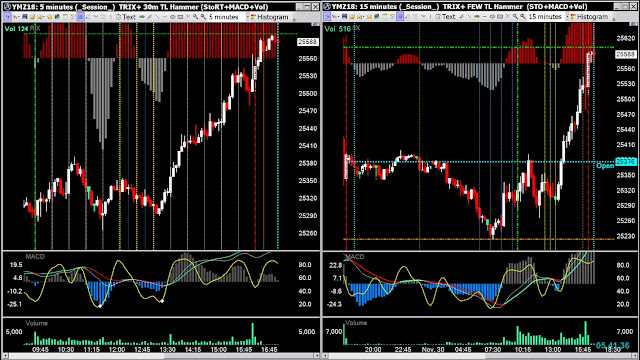Click the plain star icon in the 5 minutes window
Screen dimensions: 640x360
(49, 17)
